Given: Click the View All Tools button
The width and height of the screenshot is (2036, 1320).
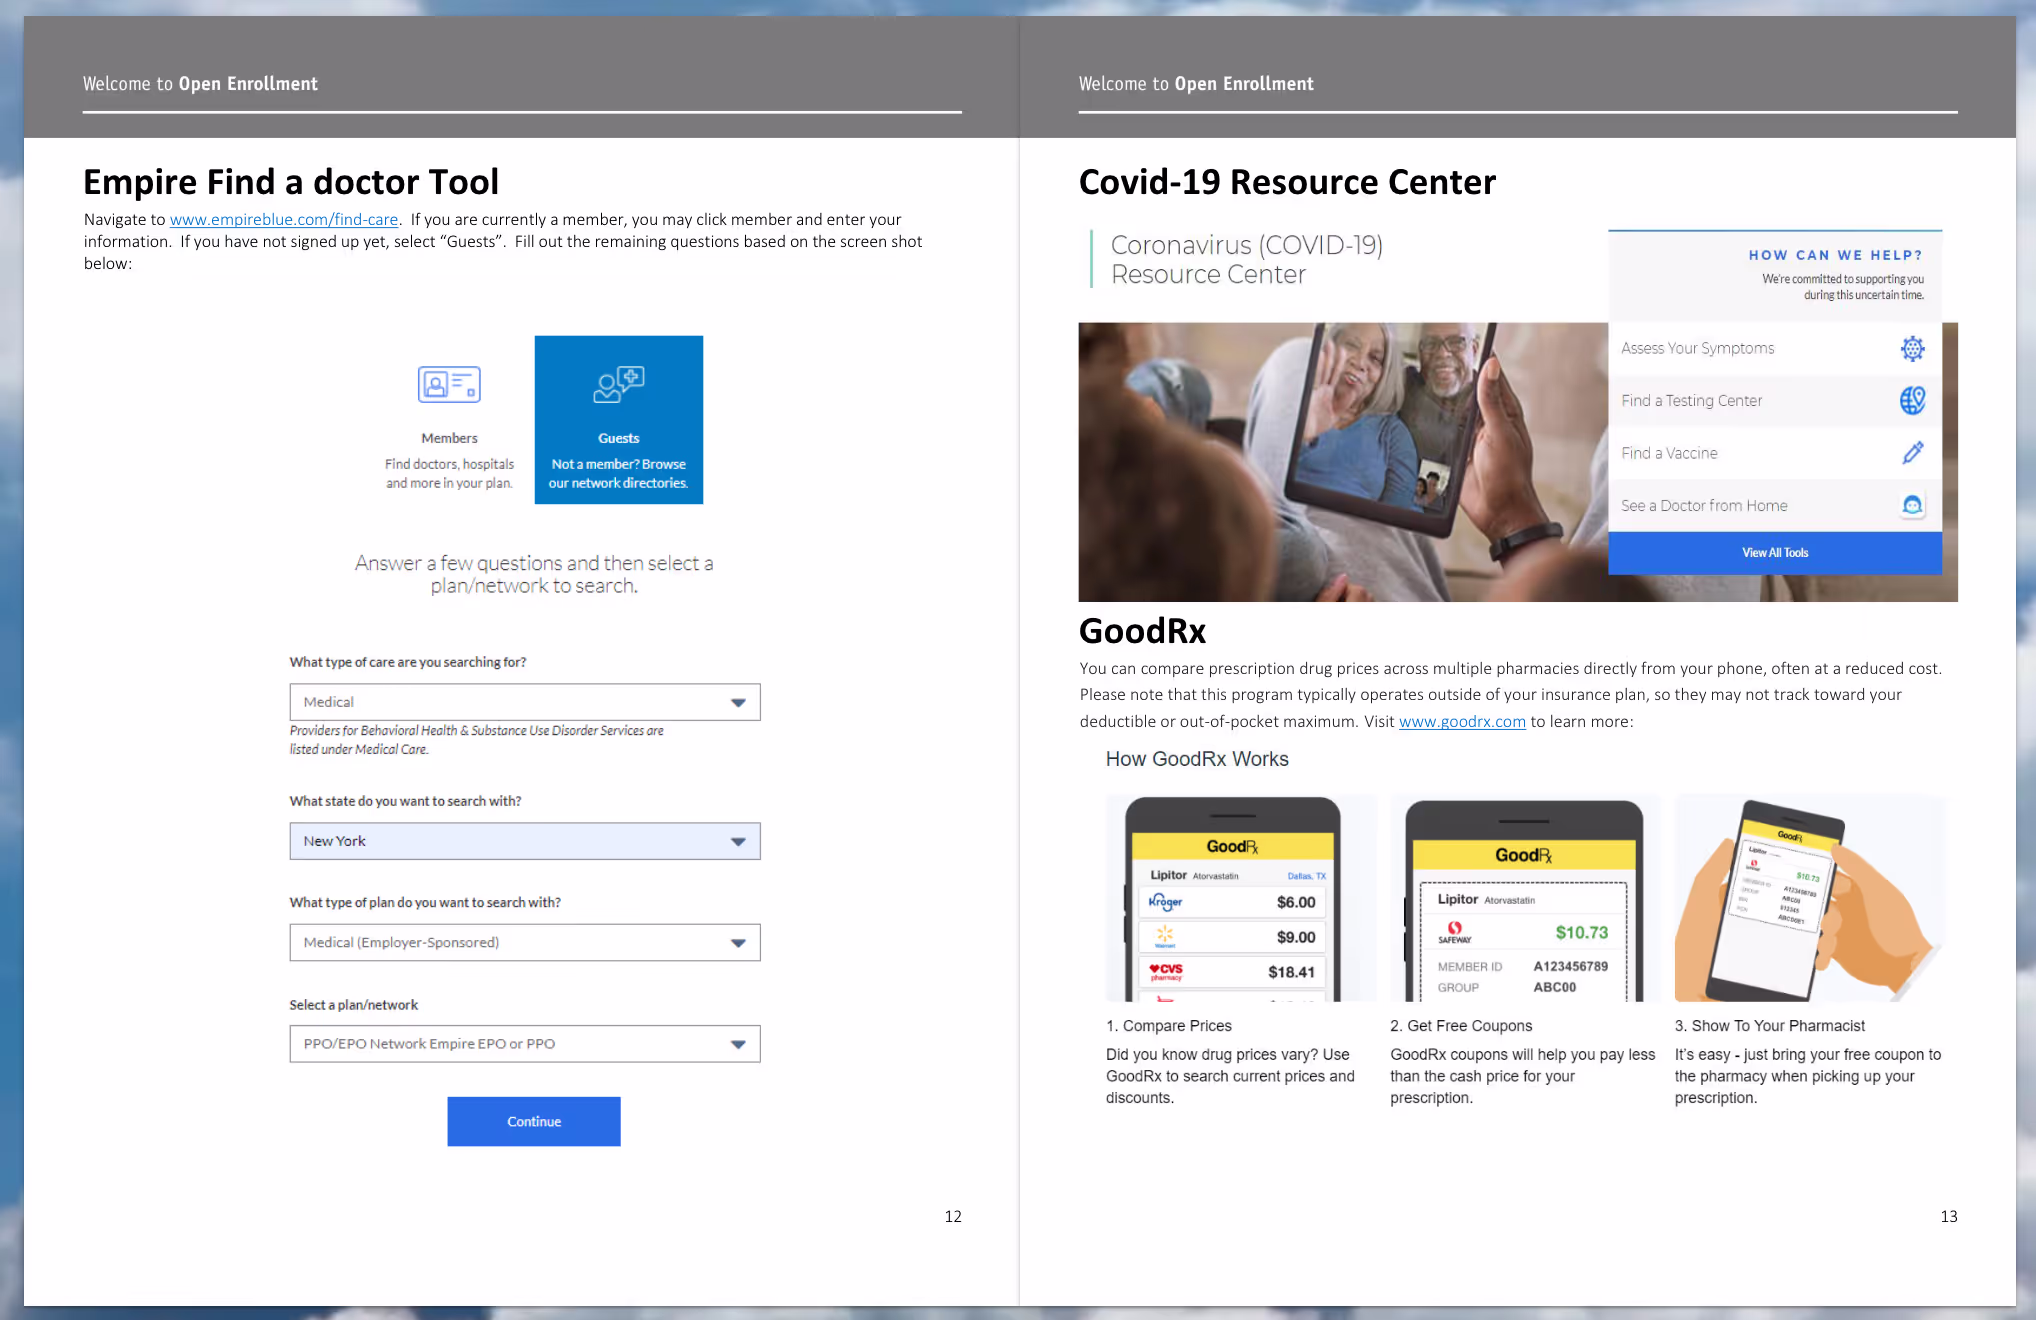Looking at the screenshot, I should click(1775, 553).
